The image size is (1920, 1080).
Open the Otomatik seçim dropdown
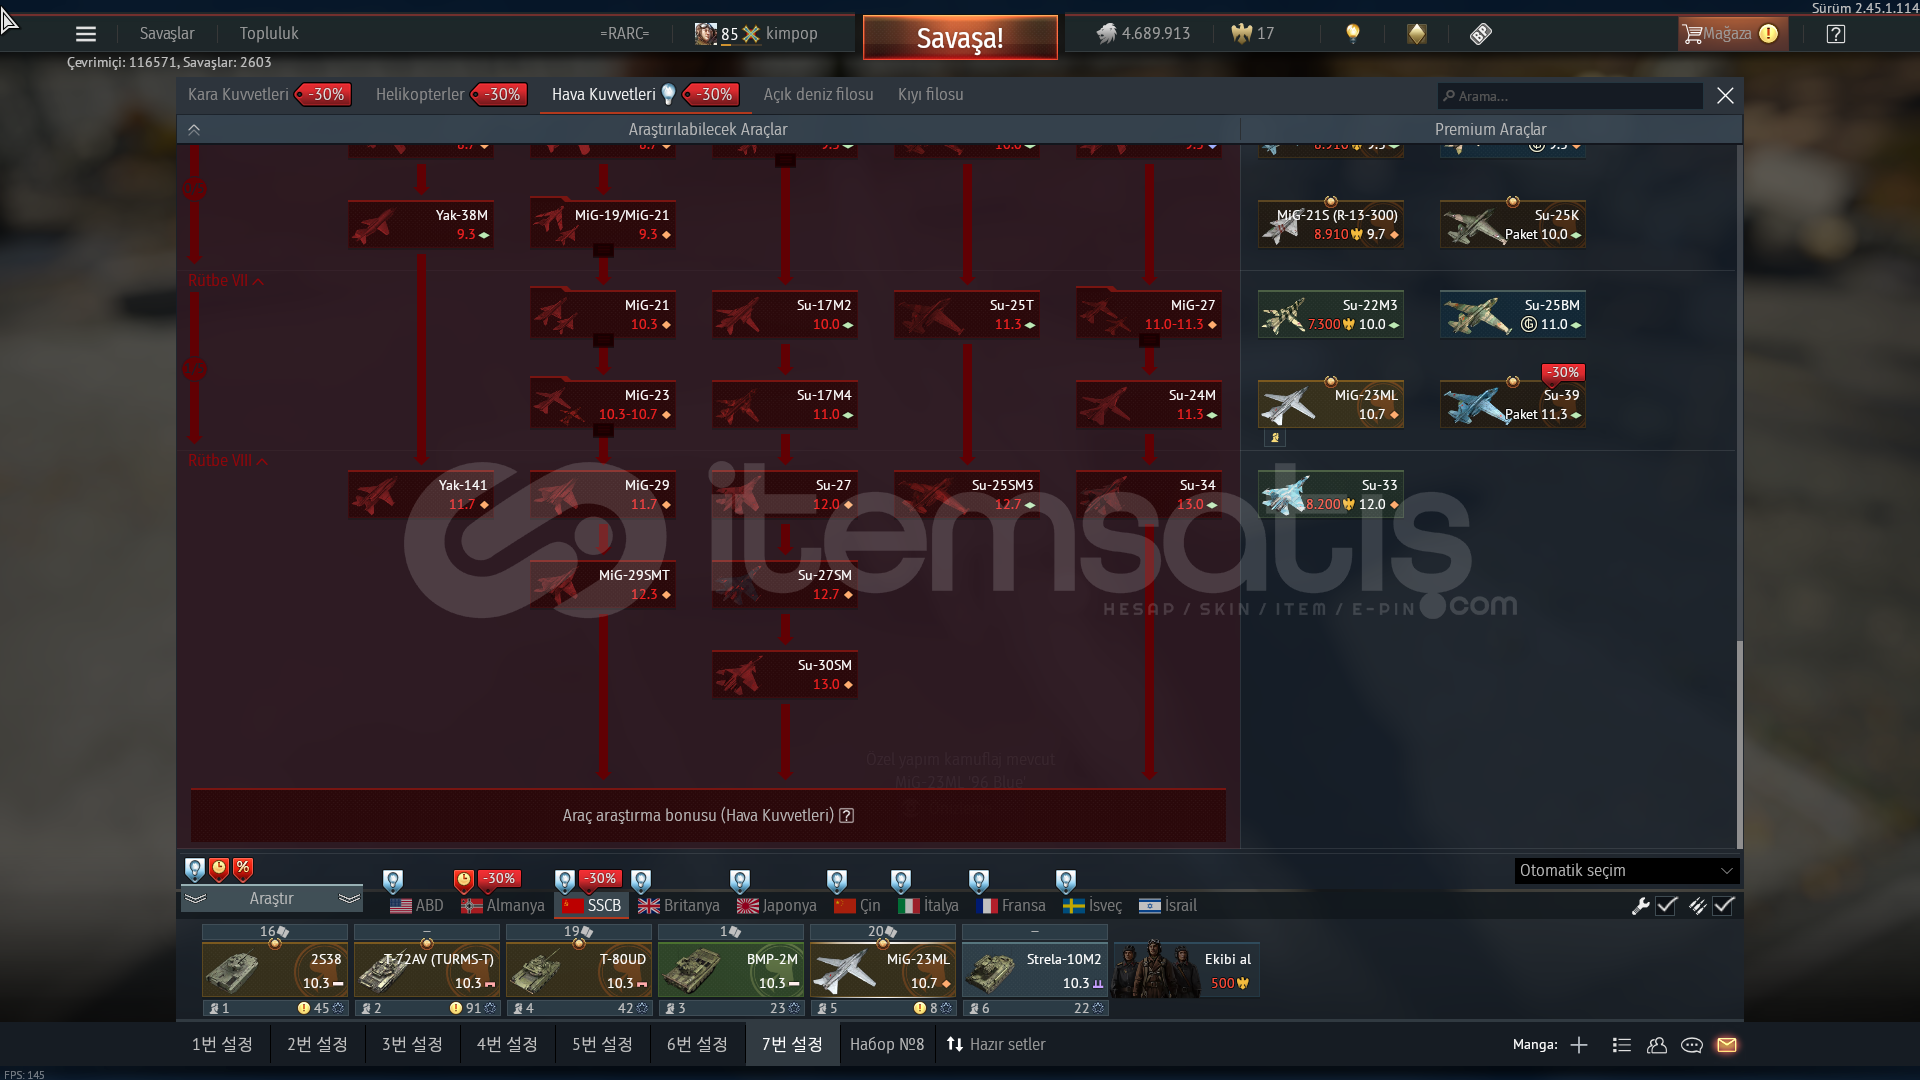pos(1626,871)
